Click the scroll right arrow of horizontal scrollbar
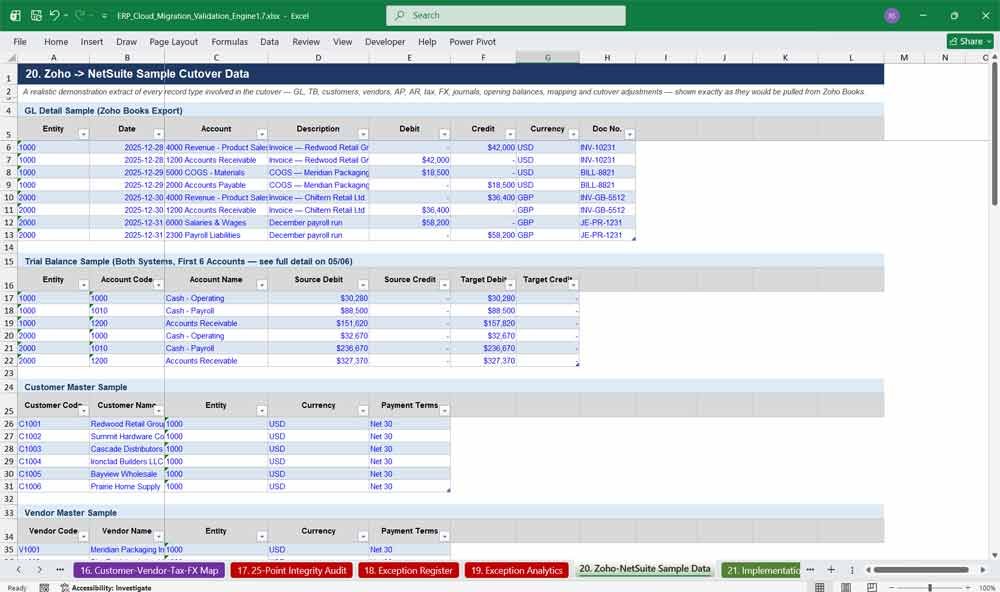1000x592 pixels. pyautogui.click(x=983, y=570)
